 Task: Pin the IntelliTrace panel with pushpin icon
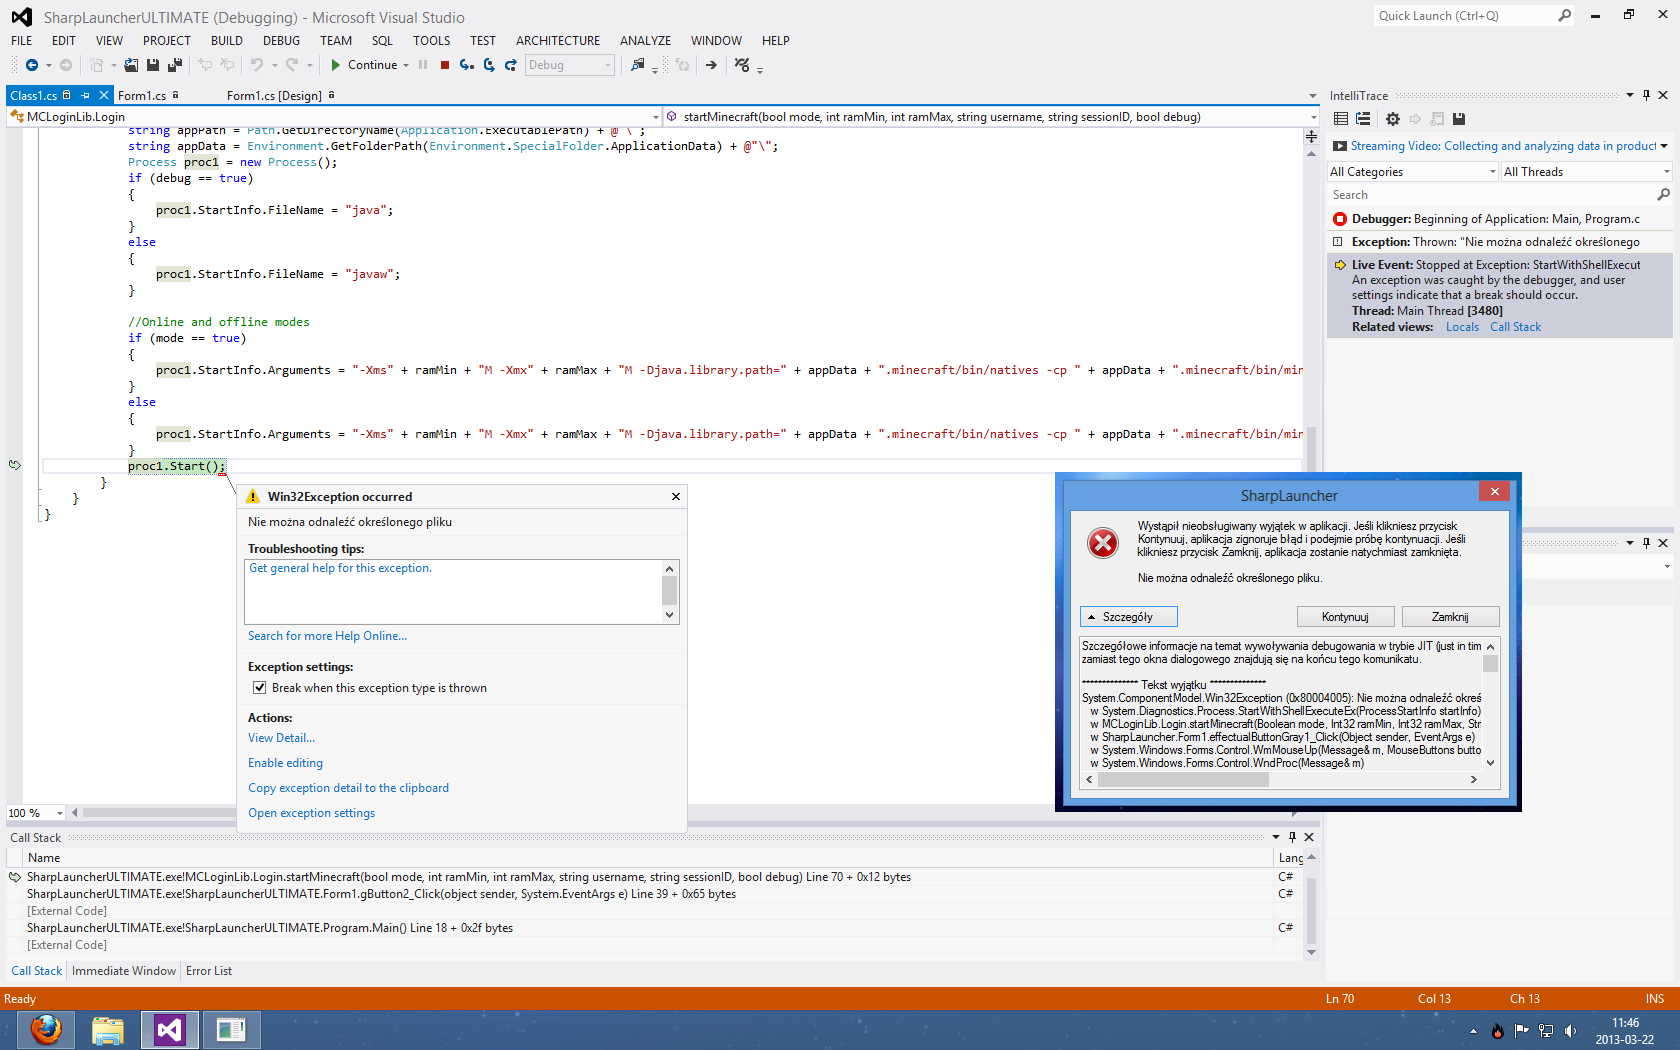[1646, 95]
